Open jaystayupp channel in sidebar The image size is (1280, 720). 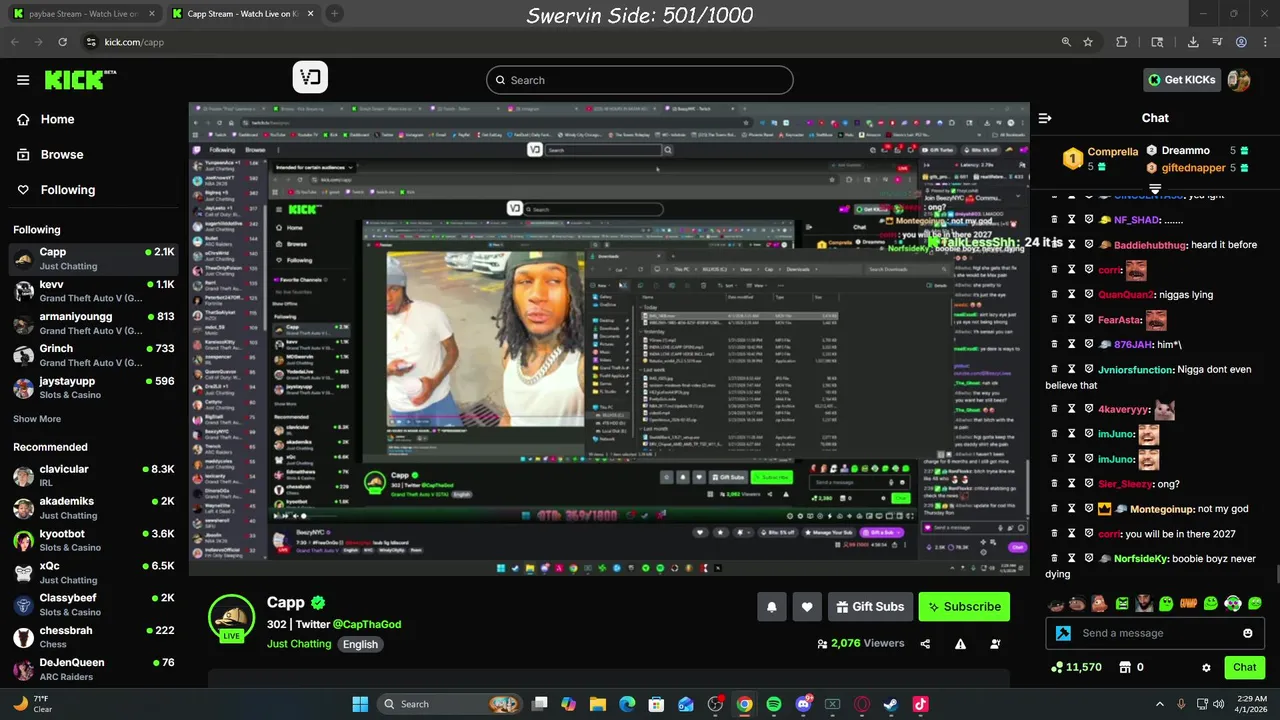click(93, 387)
